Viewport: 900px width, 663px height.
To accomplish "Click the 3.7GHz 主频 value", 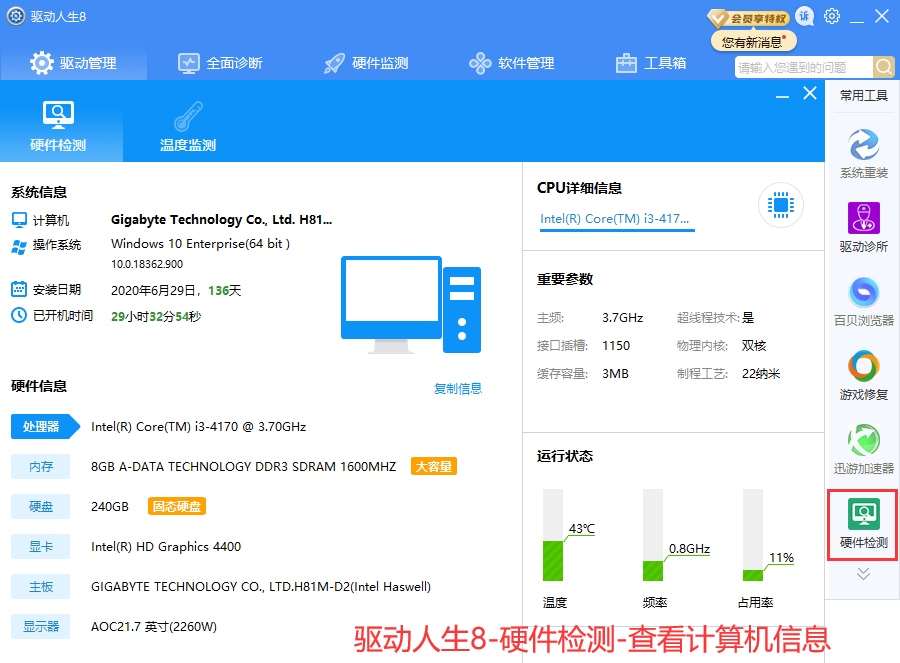I will (x=622, y=318).
